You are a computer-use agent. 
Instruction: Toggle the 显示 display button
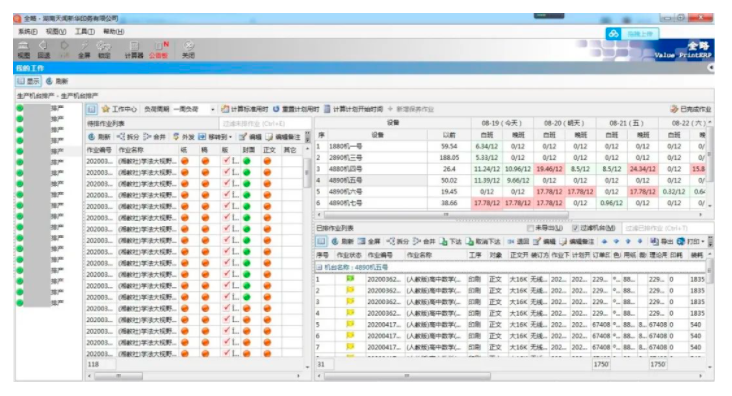pyautogui.click(x=28, y=81)
